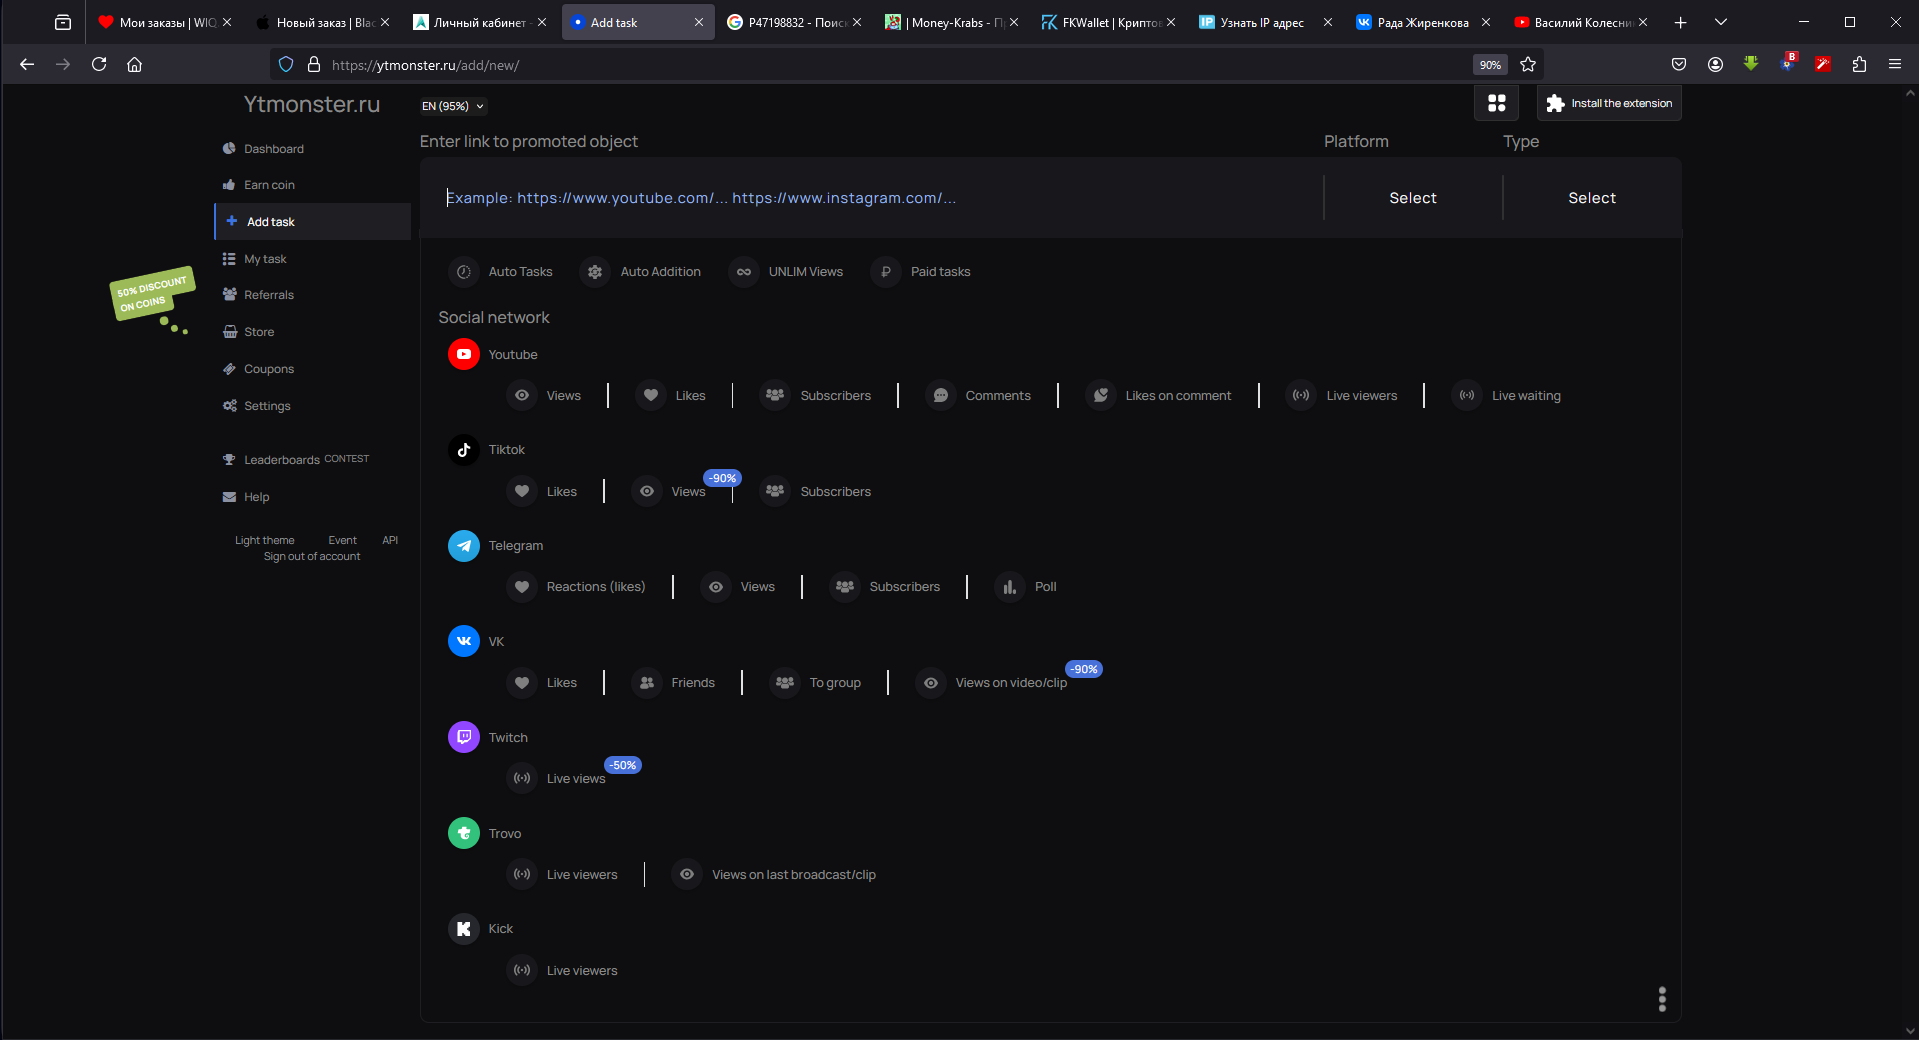
Task: Click the Kick logo icon
Action: click(463, 929)
